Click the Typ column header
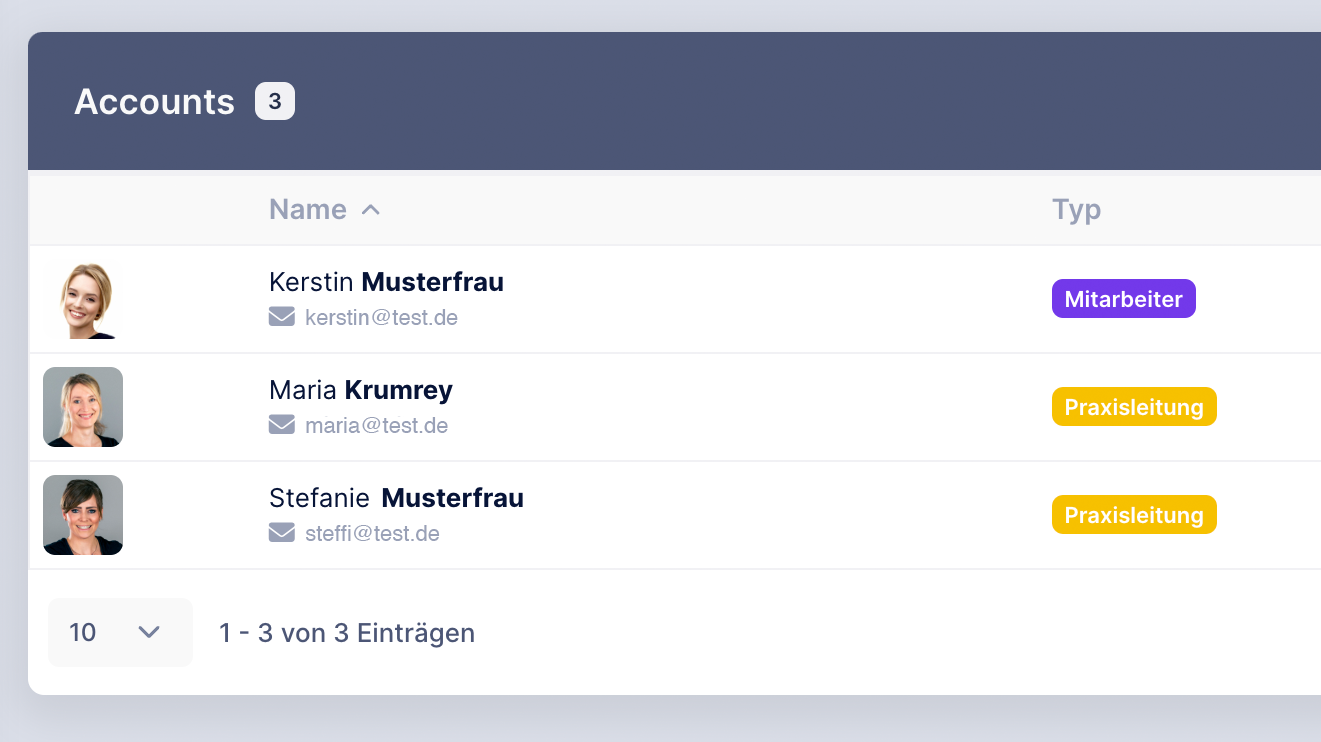This screenshot has width=1321, height=742. pos(1077,209)
